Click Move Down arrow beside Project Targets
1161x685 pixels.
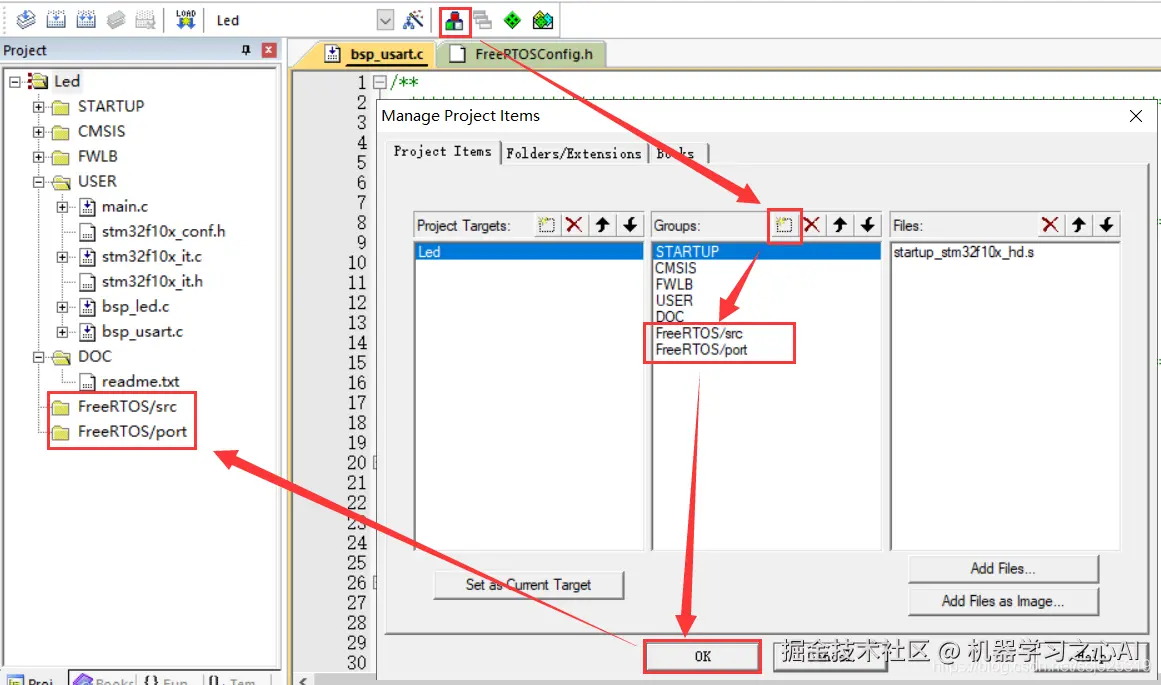(x=630, y=225)
